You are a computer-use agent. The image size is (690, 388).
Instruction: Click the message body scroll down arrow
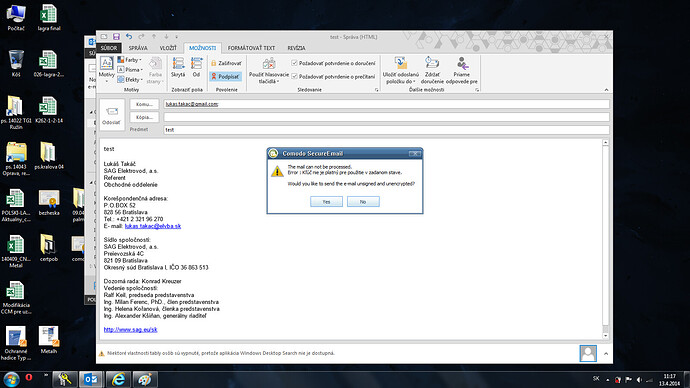pyautogui.click(x=606, y=336)
